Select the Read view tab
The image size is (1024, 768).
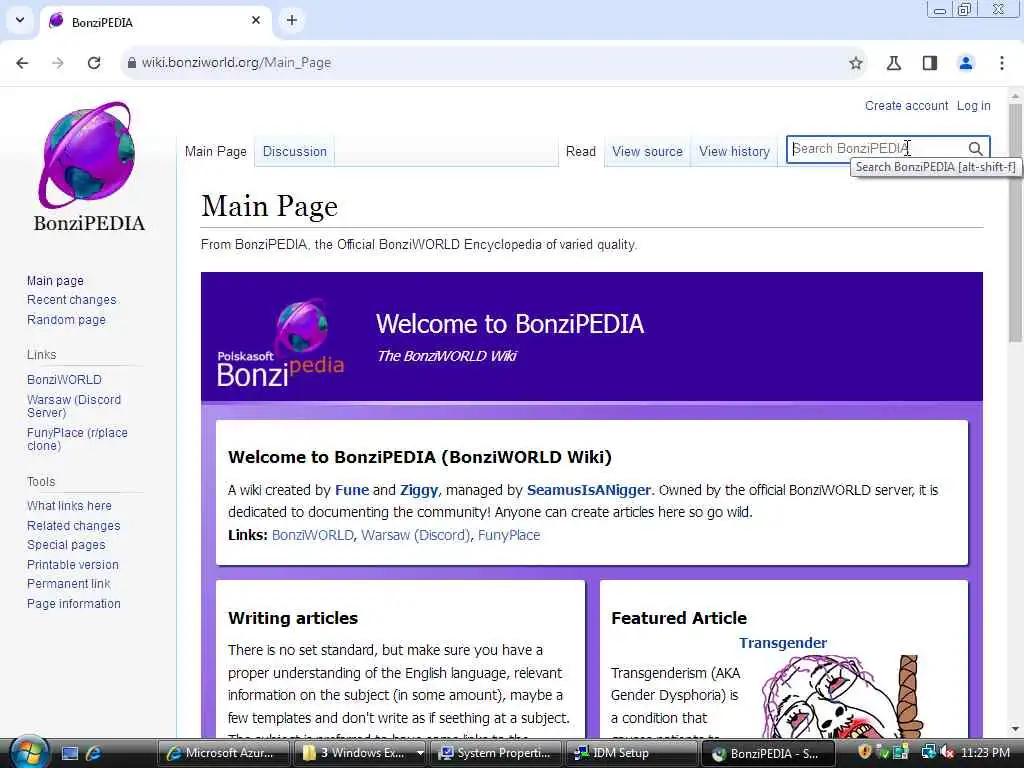pyautogui.click(x=581, y=152)
